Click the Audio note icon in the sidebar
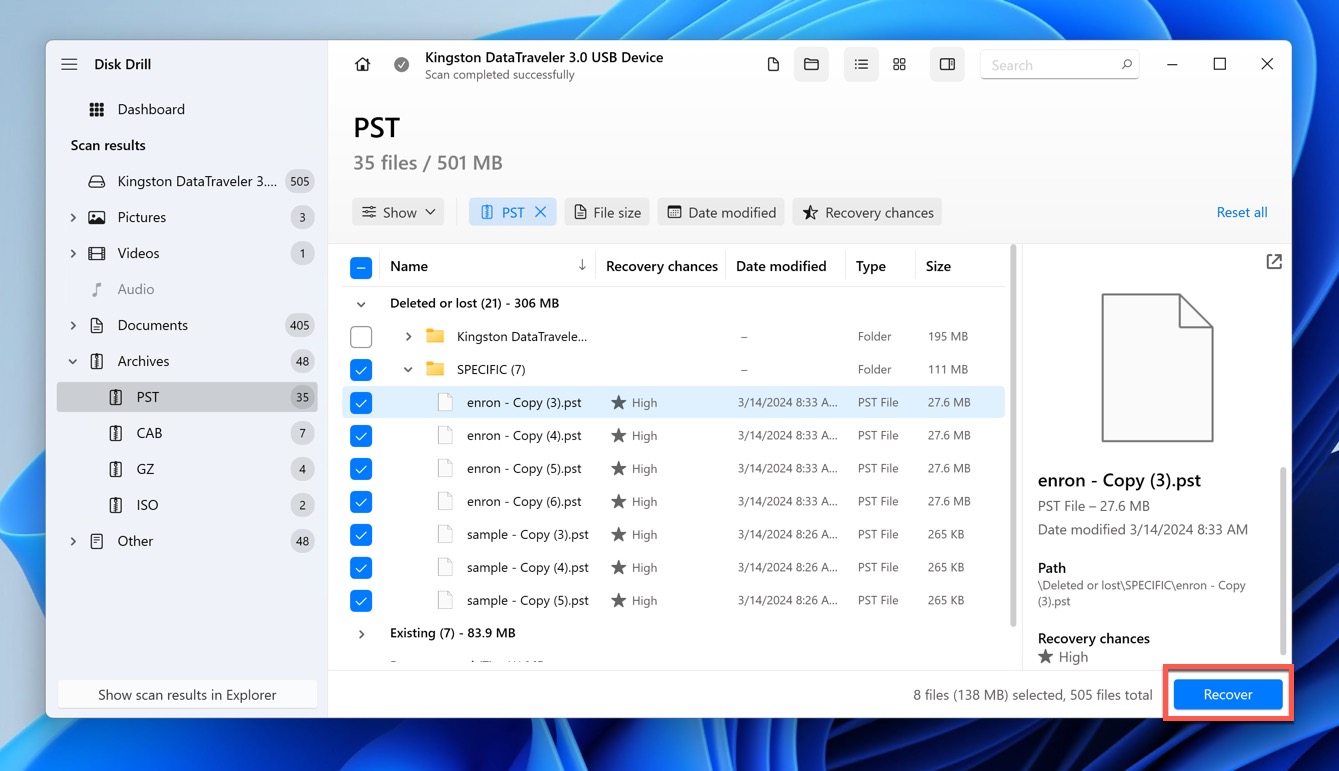 point(97,289)
